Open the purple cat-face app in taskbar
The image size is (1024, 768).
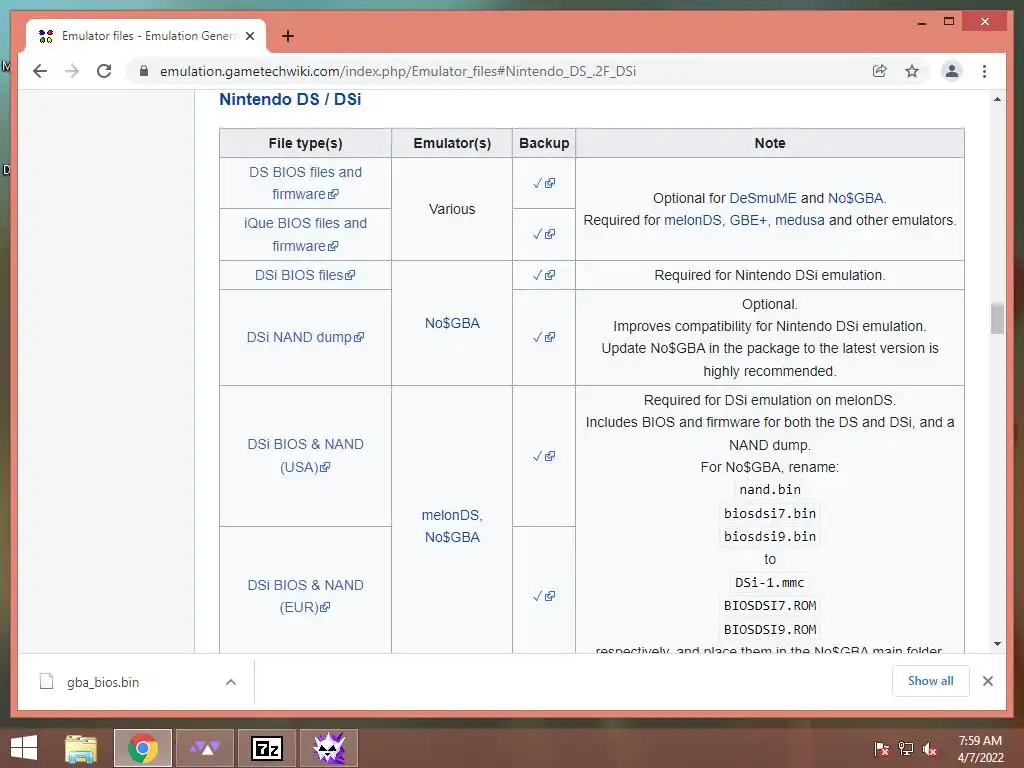(329, 748)
